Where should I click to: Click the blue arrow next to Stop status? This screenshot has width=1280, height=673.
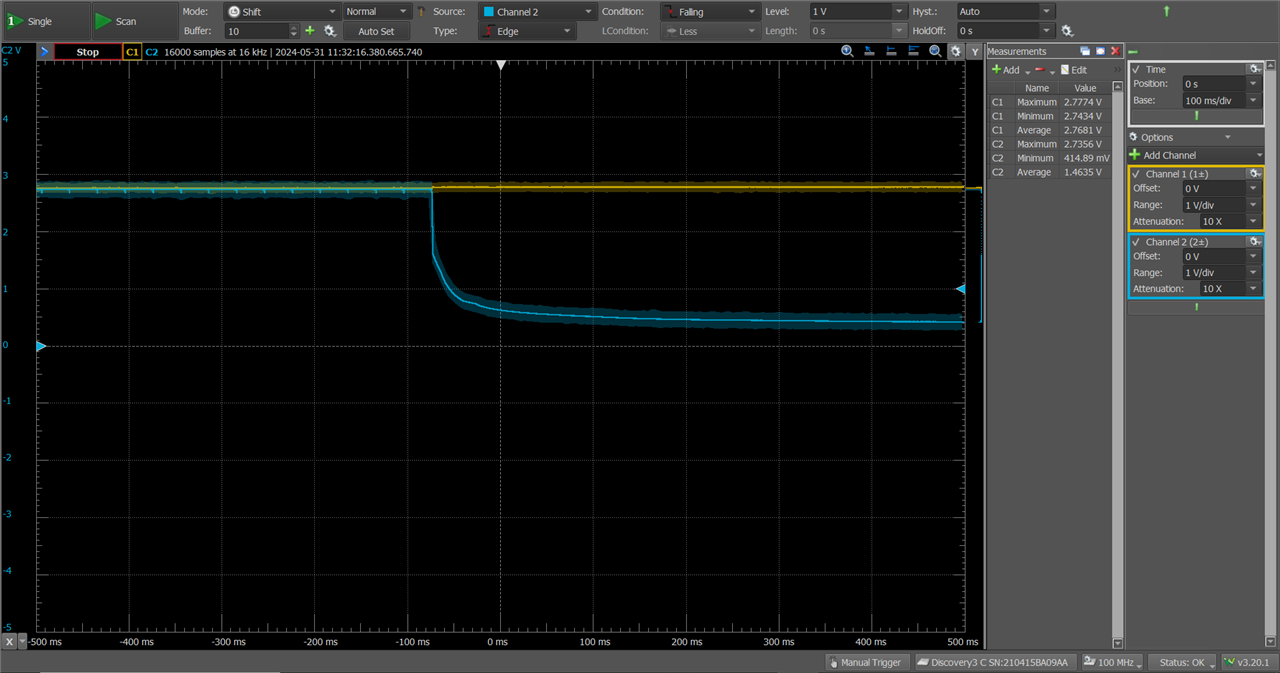45,51
